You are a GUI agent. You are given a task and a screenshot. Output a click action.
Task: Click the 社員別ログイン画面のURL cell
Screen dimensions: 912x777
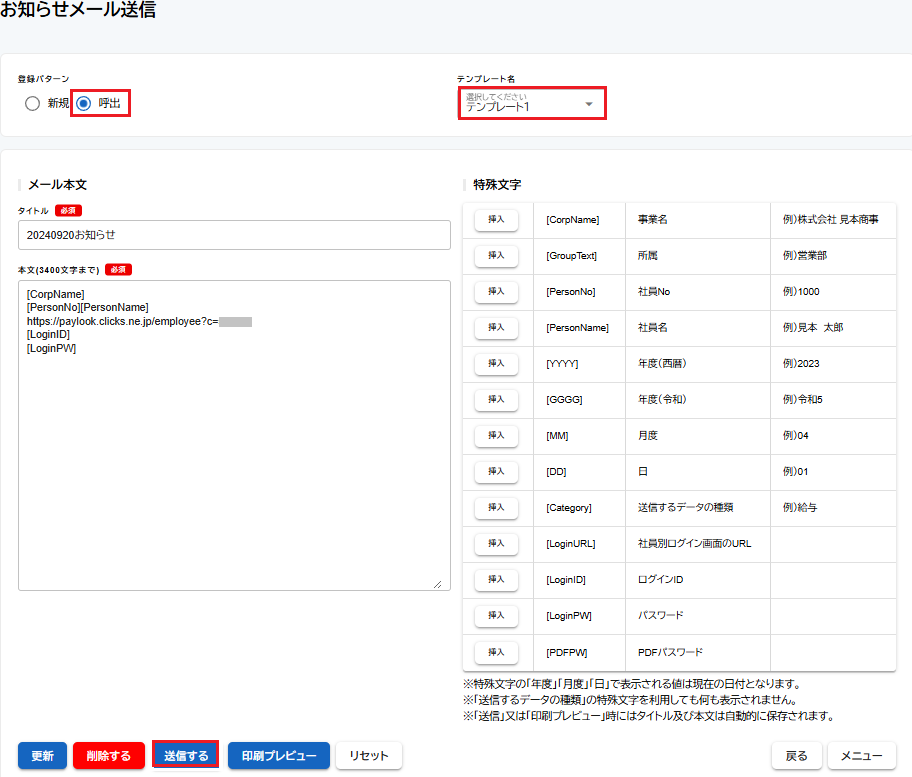click(x=698, y=544)
